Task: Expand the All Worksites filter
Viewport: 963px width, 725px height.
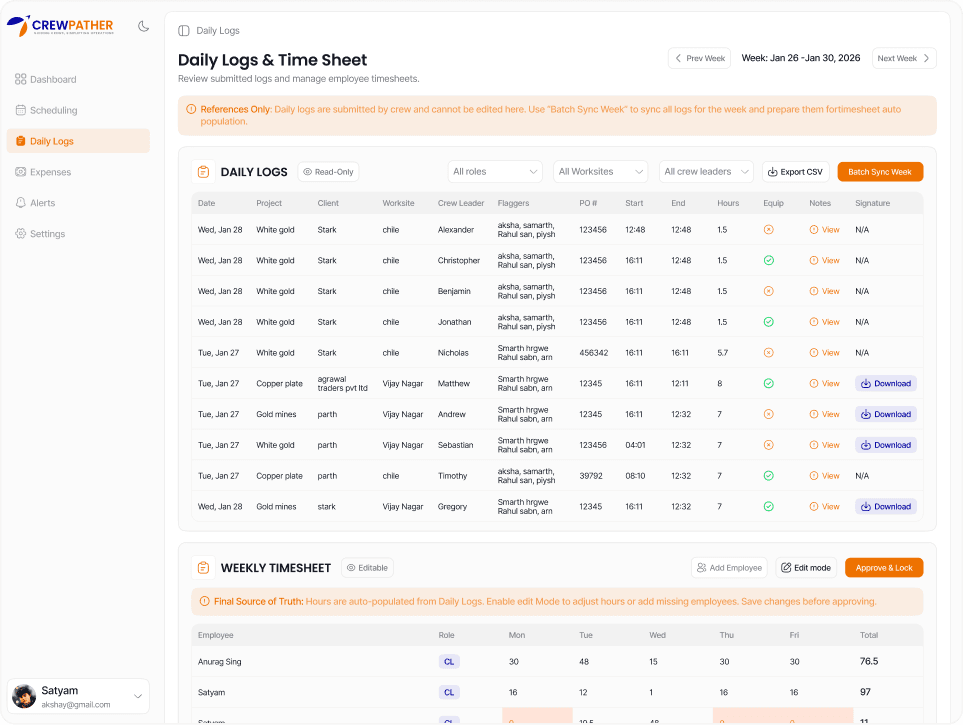Action: coord(600,172)
